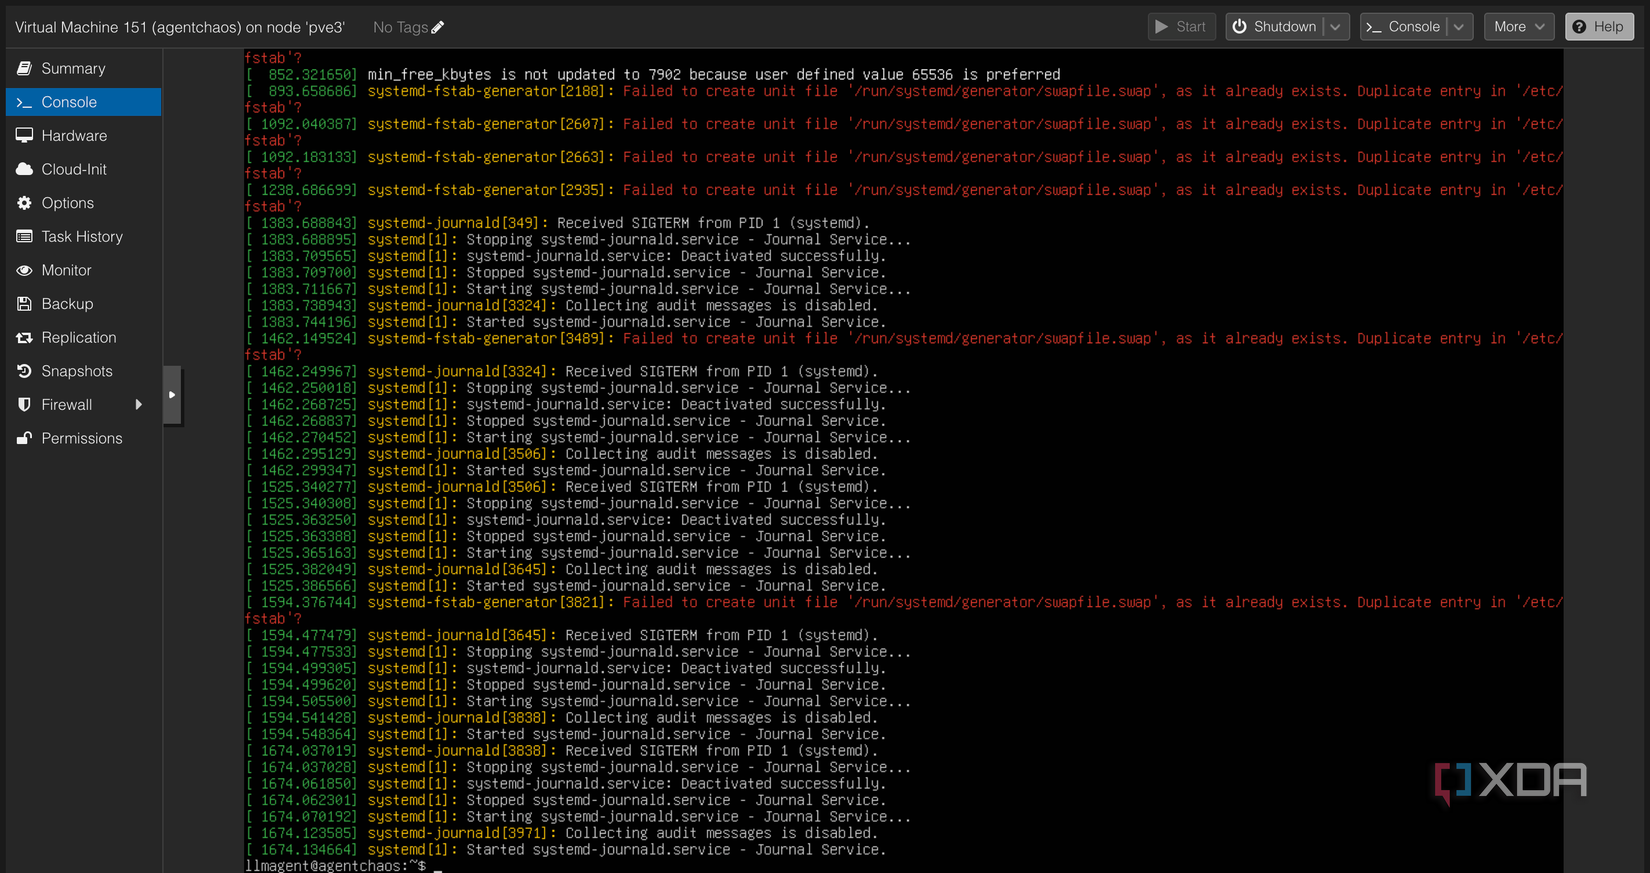
Task: Click the Shutdown button label
Action: (1285, 27)
